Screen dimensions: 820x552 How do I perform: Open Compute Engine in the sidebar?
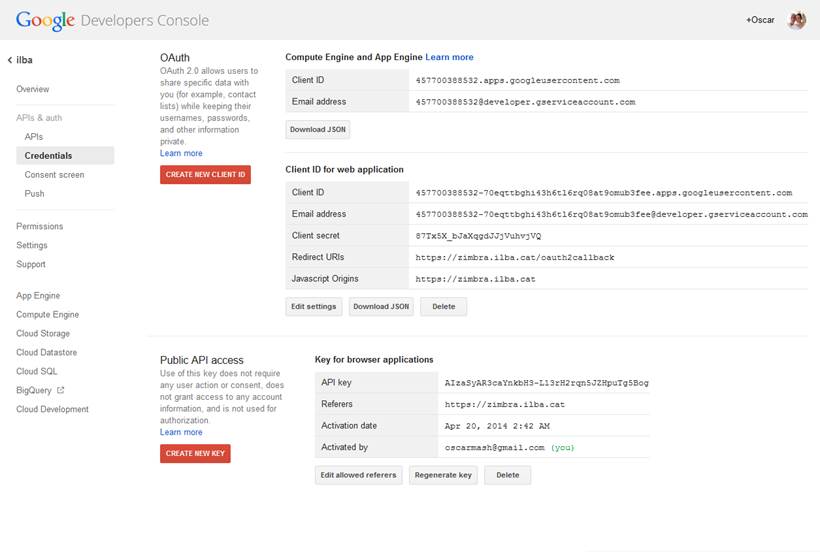coord(47,314)
